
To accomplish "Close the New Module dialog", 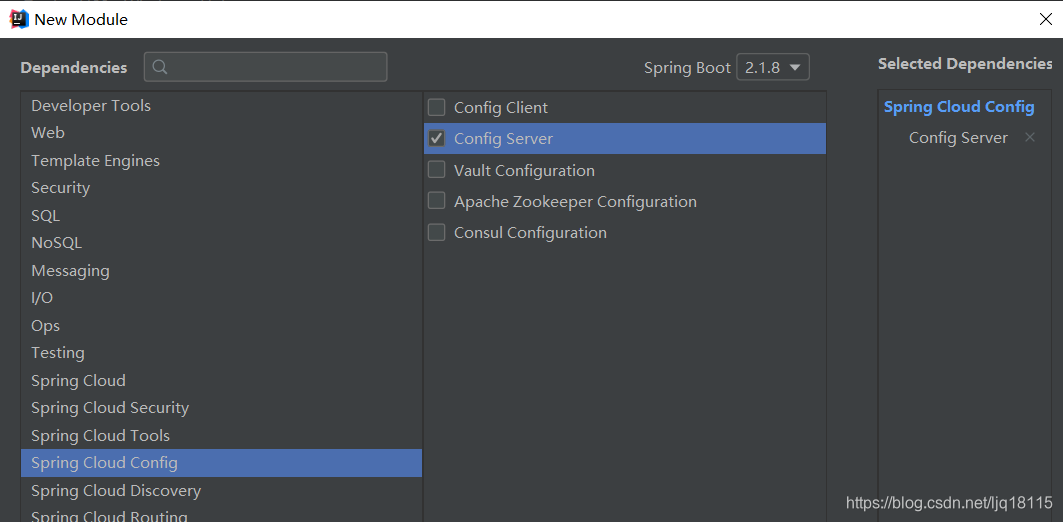I will (1045, 19).
